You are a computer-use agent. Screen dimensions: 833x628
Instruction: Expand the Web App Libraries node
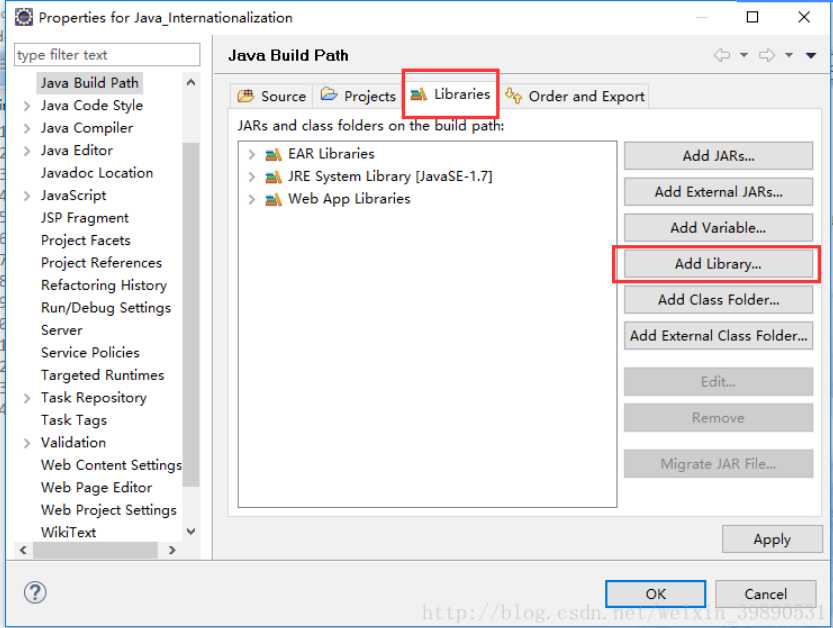pyautogui.click(x=252, y=200)
